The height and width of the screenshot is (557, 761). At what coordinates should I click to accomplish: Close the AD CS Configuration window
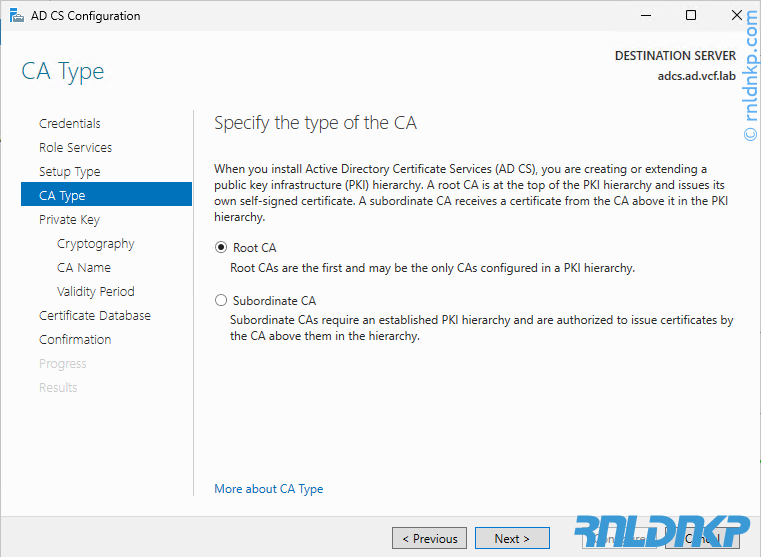tap(737, 16)
